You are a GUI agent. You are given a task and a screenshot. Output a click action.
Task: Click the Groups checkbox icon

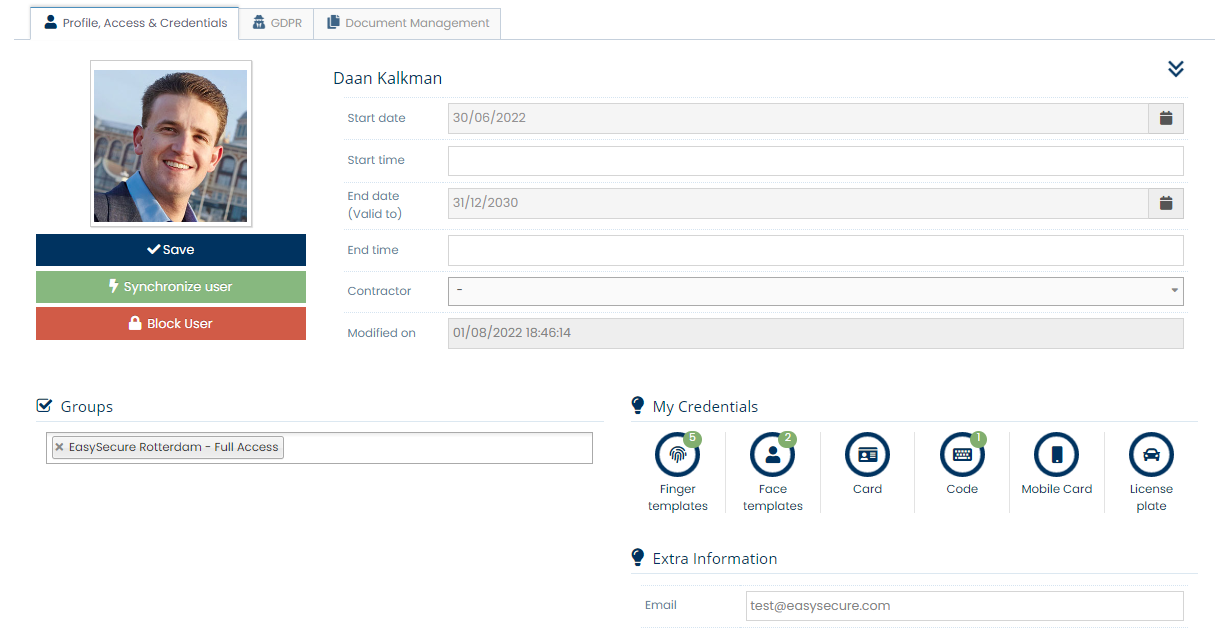[x=44, y=406]
